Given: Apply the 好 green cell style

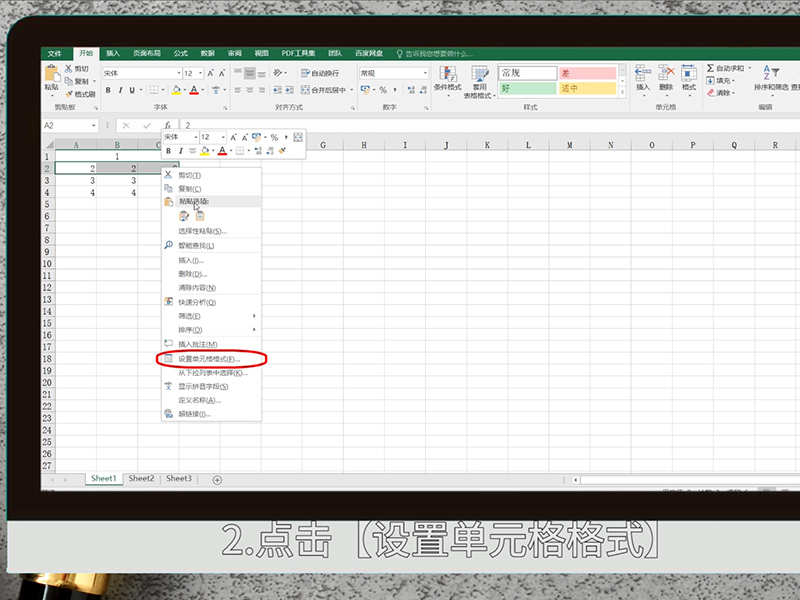Looking at the screenshot, I should pos(527,88).
